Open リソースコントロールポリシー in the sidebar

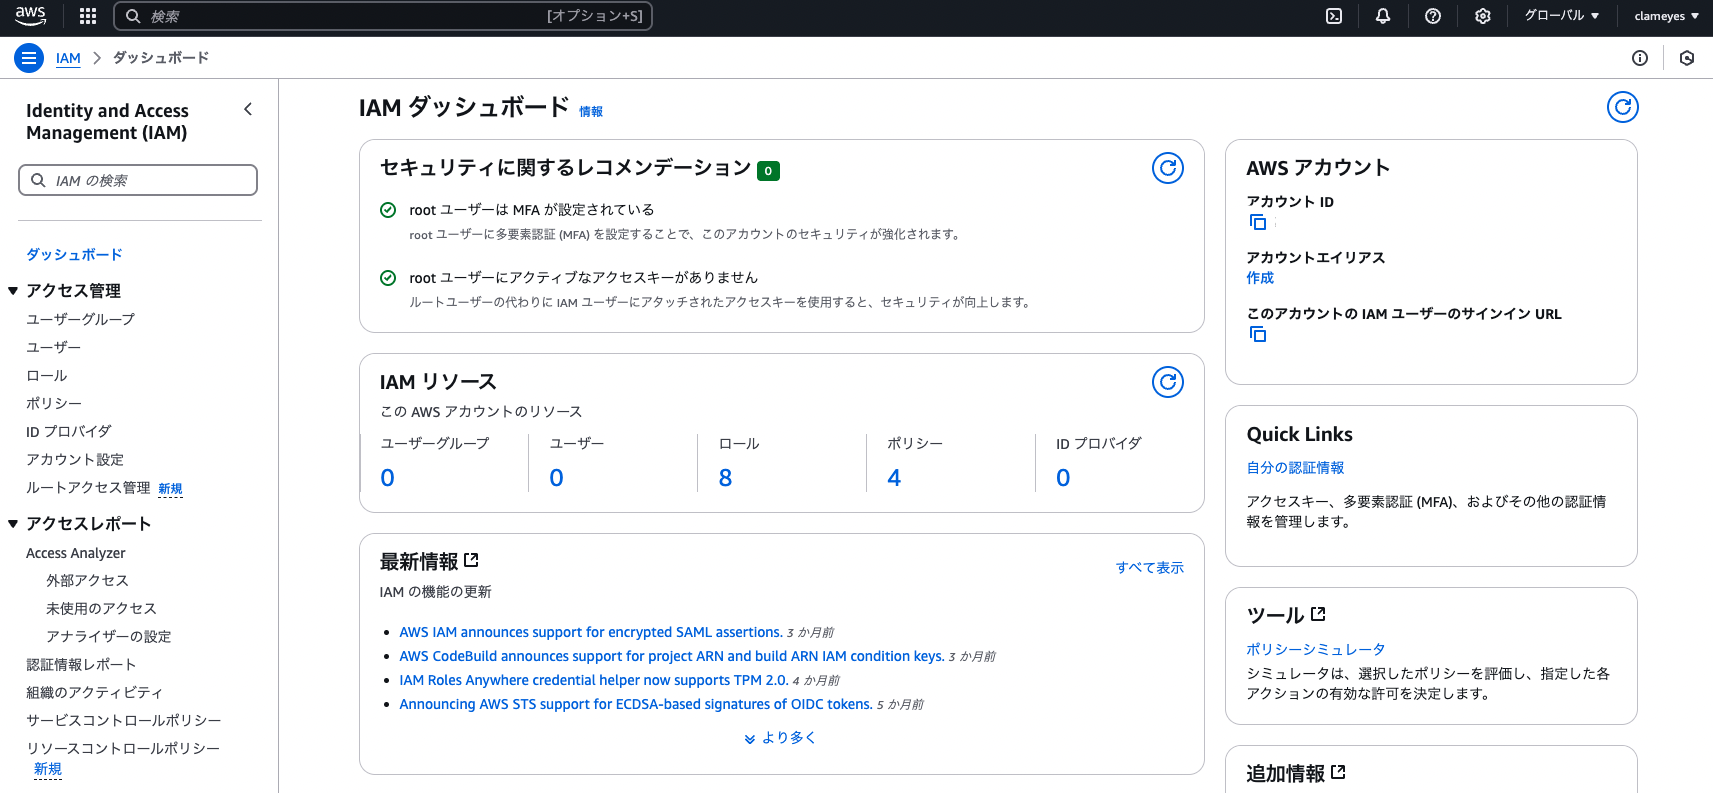[123, 749]
